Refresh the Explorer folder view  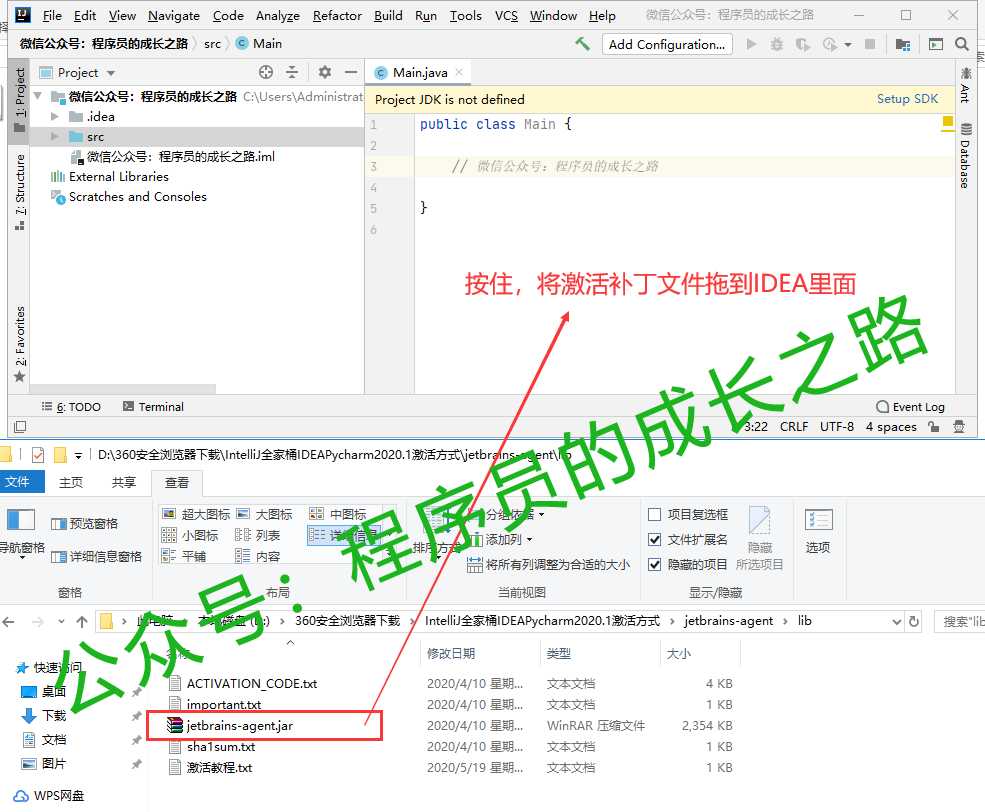pos(914,622)
